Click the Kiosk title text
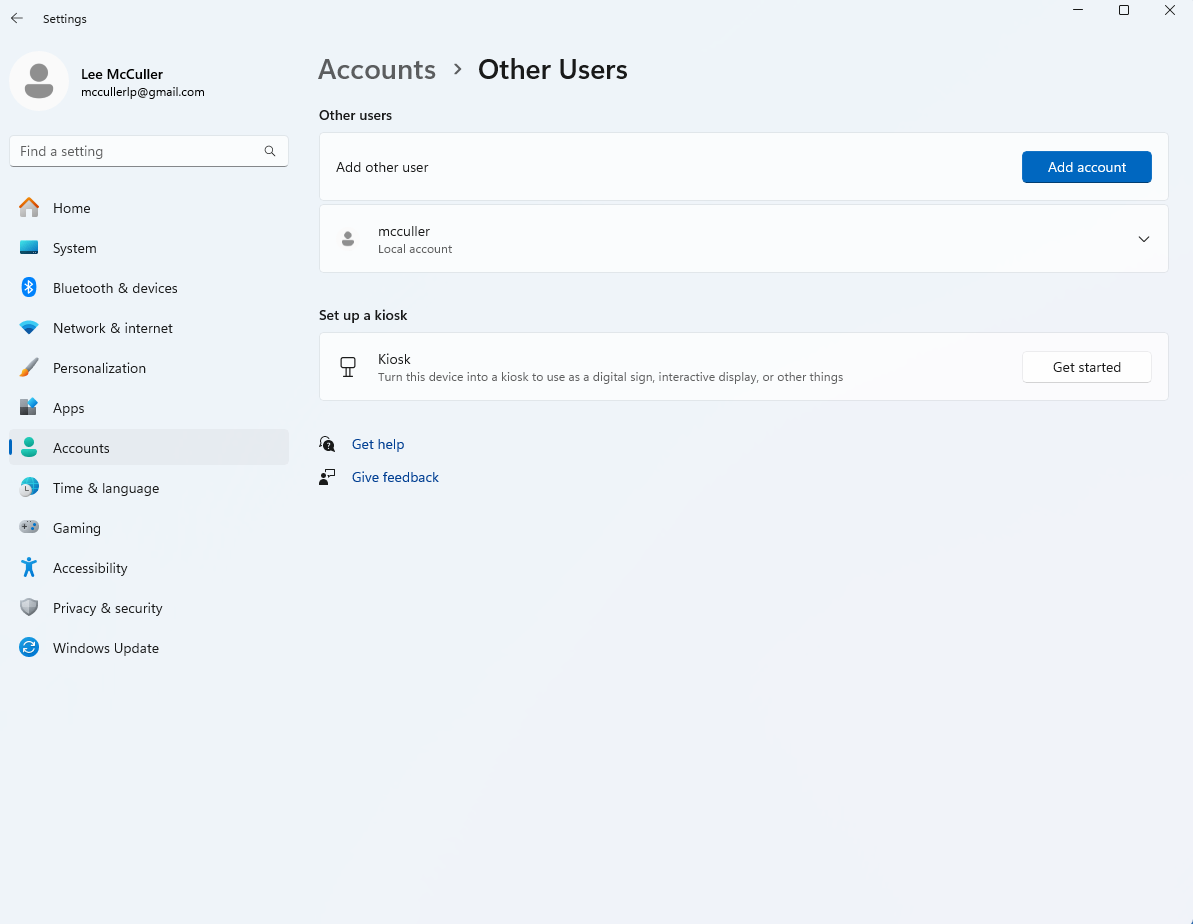The image size is (1193, 924). point(394,358)
